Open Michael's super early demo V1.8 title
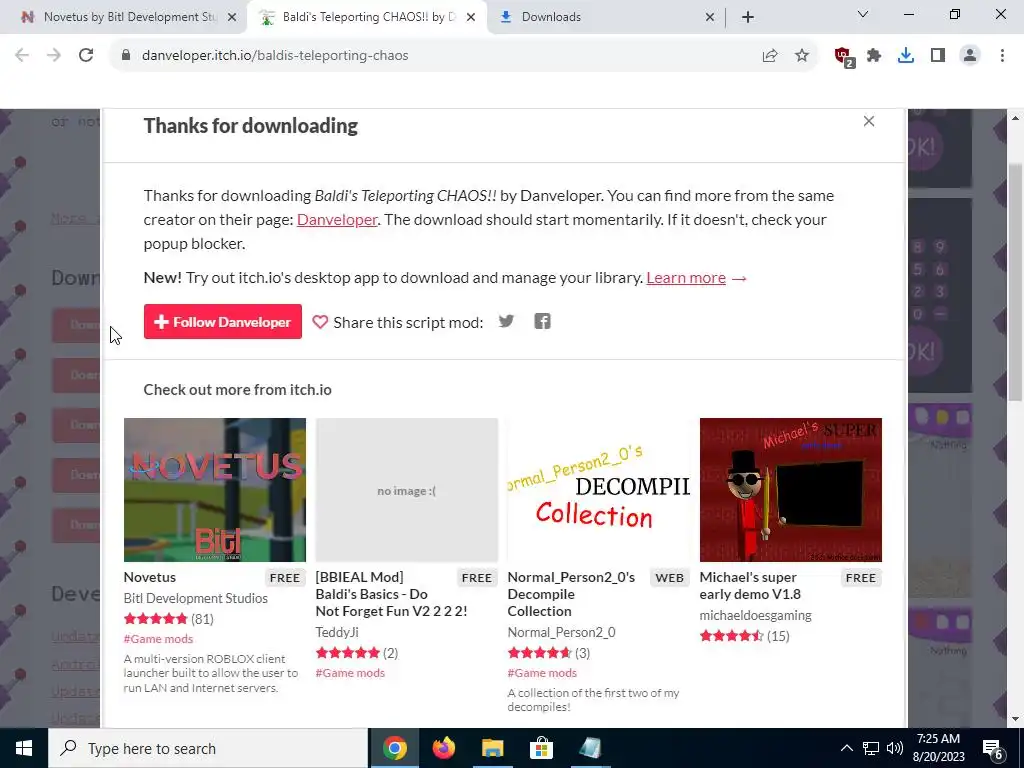The image size is (1024, 768). 750,586
